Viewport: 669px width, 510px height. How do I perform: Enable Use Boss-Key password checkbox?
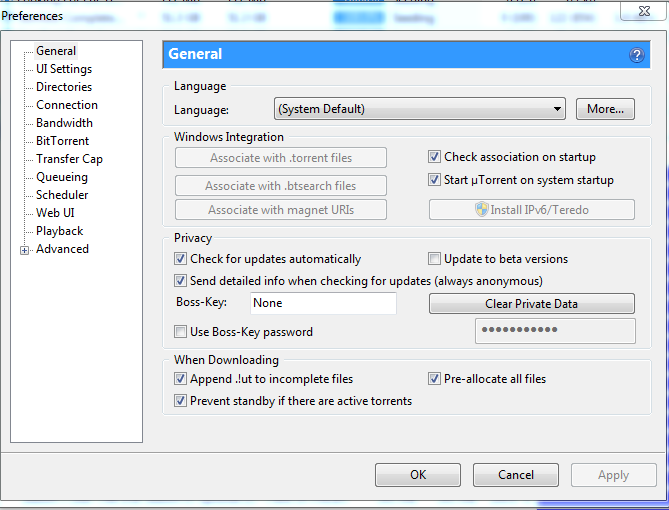181,332
